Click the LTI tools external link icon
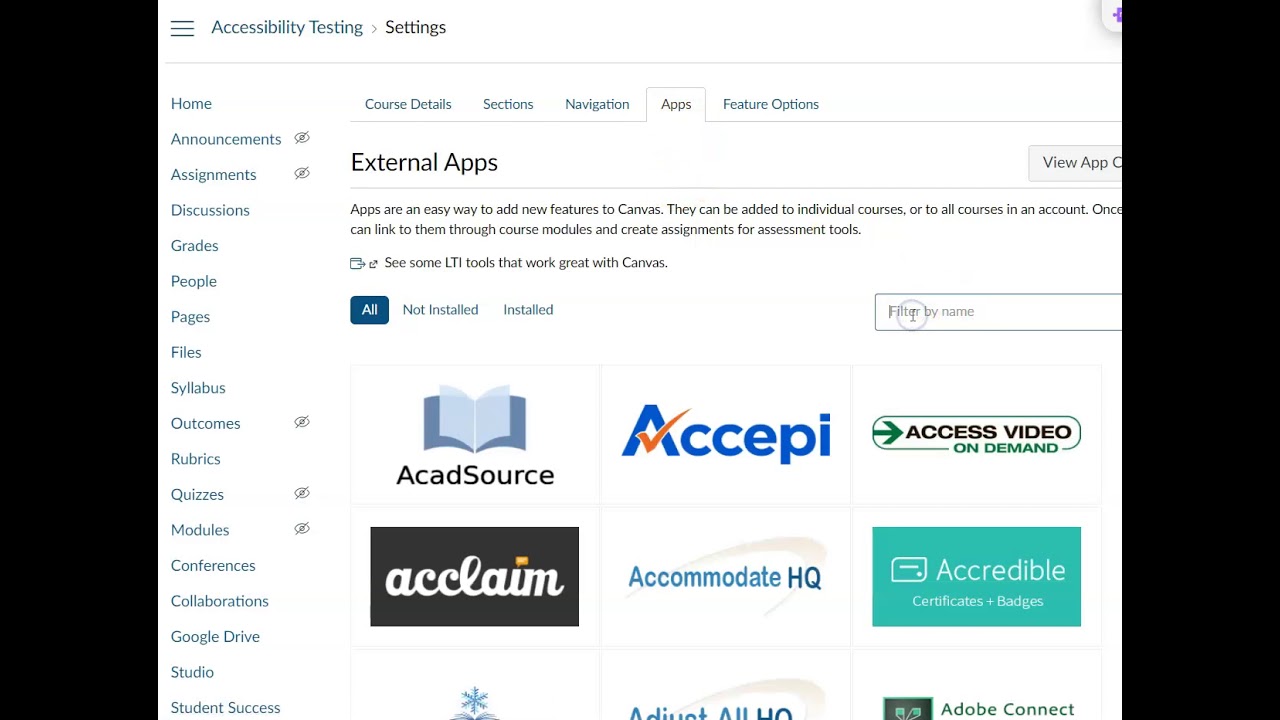 (364, 263)
